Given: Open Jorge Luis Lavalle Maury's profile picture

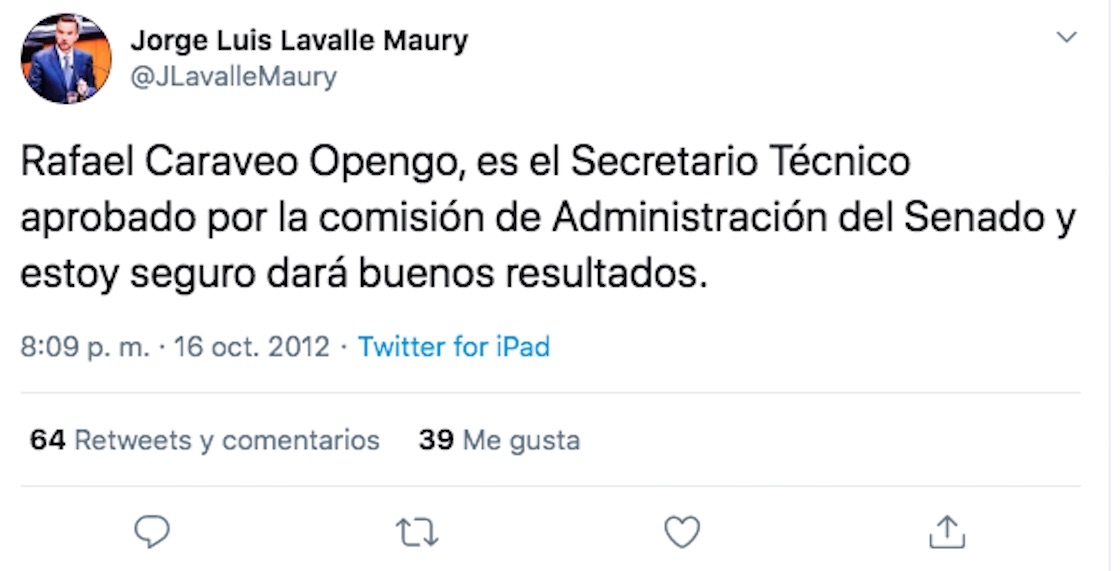Looking at the screenshot, I should tap(66, 59).
